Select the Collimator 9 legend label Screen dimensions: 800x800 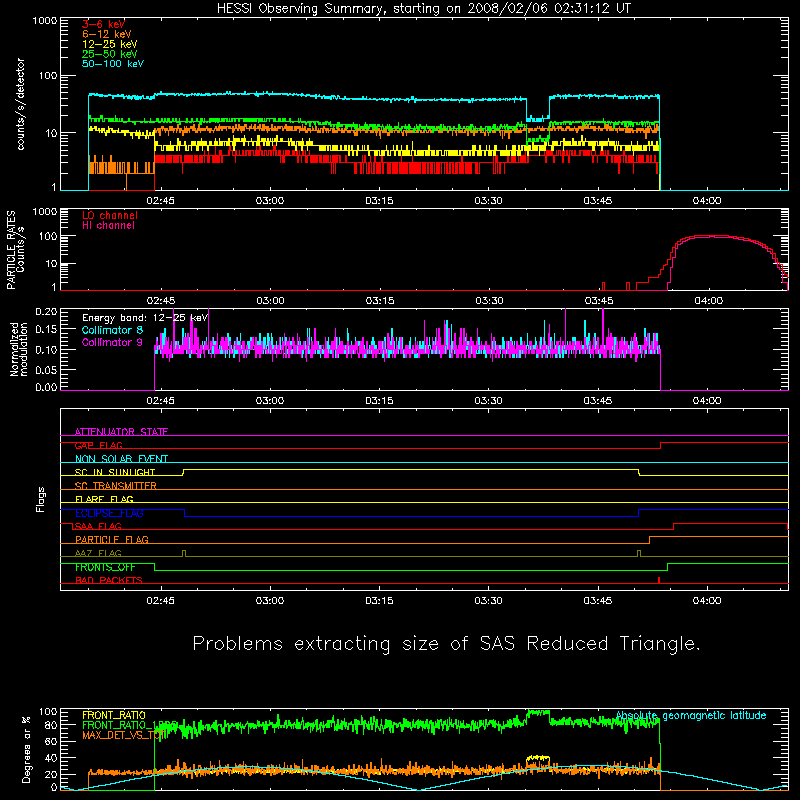coord(112,342)
